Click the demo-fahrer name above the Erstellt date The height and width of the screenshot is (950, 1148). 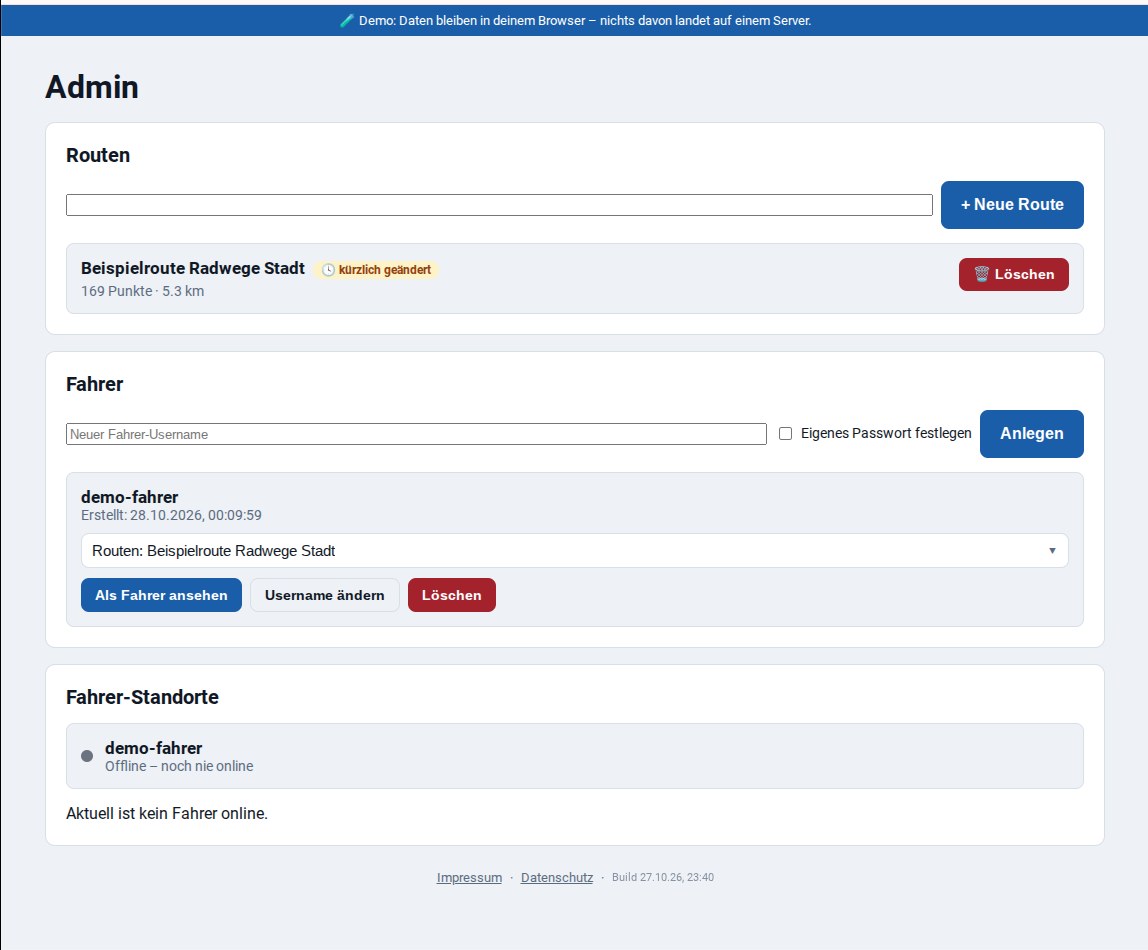click(130, 497)
